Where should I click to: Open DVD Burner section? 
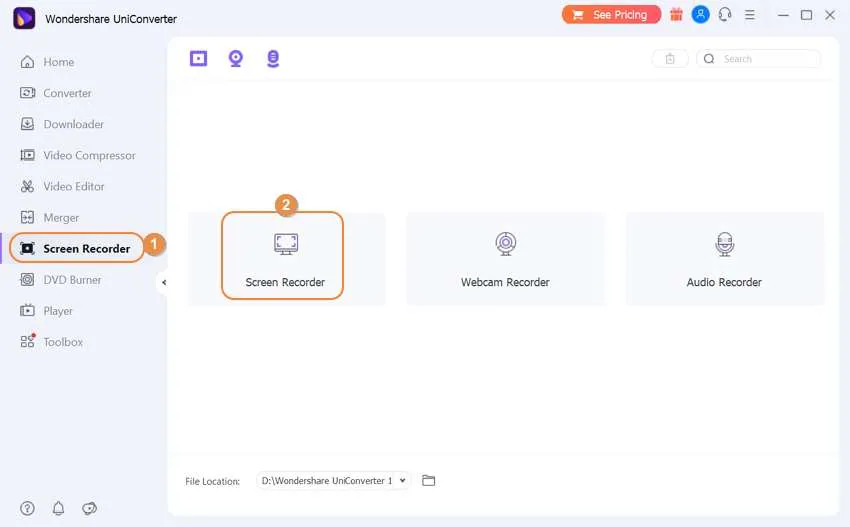click(61, 280)
